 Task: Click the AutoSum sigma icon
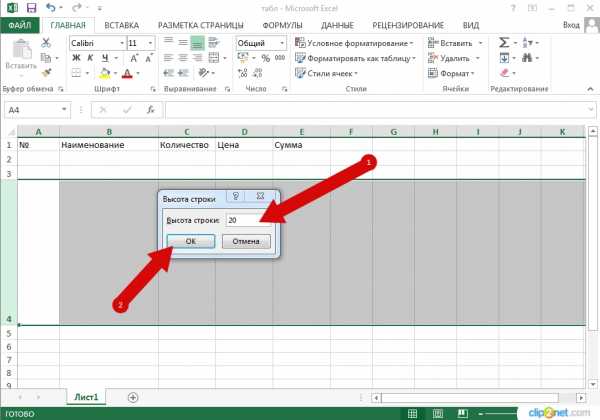pos(504,42)
